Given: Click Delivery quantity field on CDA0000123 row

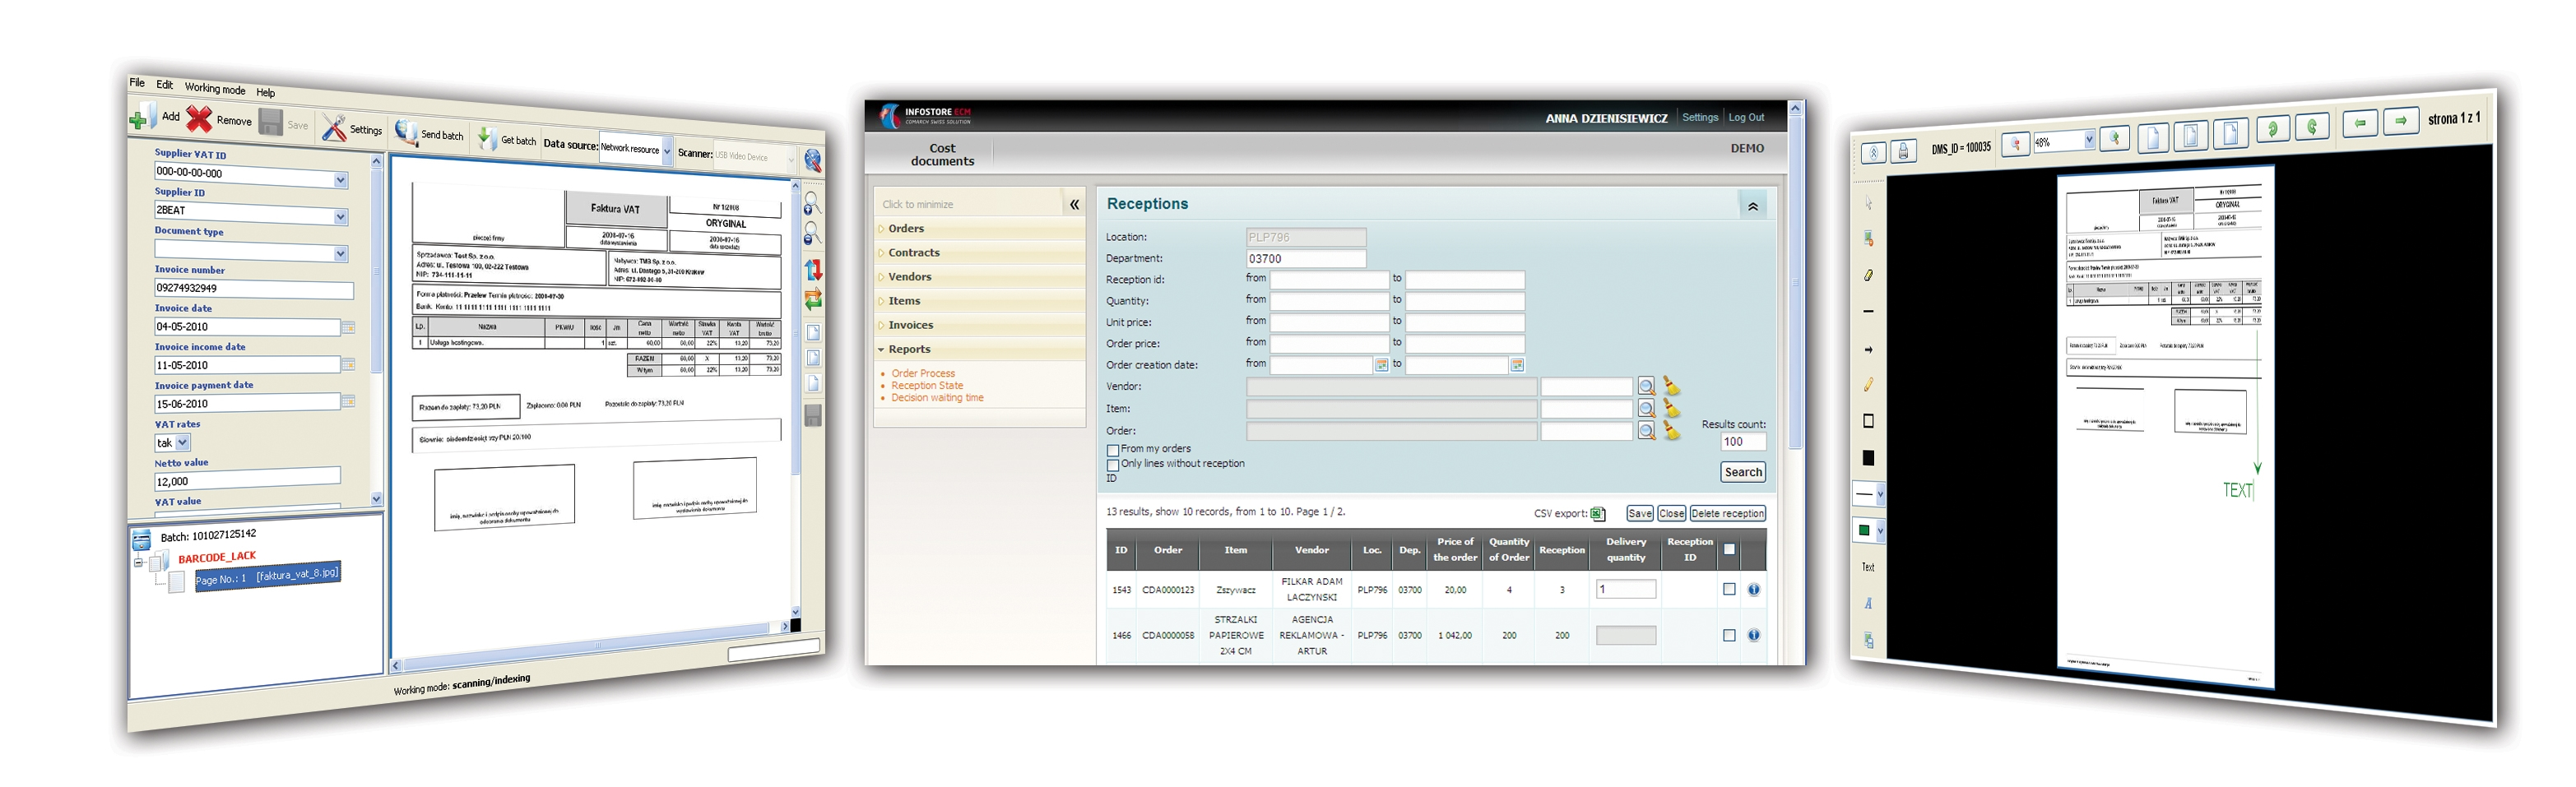Looking at the screenshot, I should click(x=1625, y=589).
